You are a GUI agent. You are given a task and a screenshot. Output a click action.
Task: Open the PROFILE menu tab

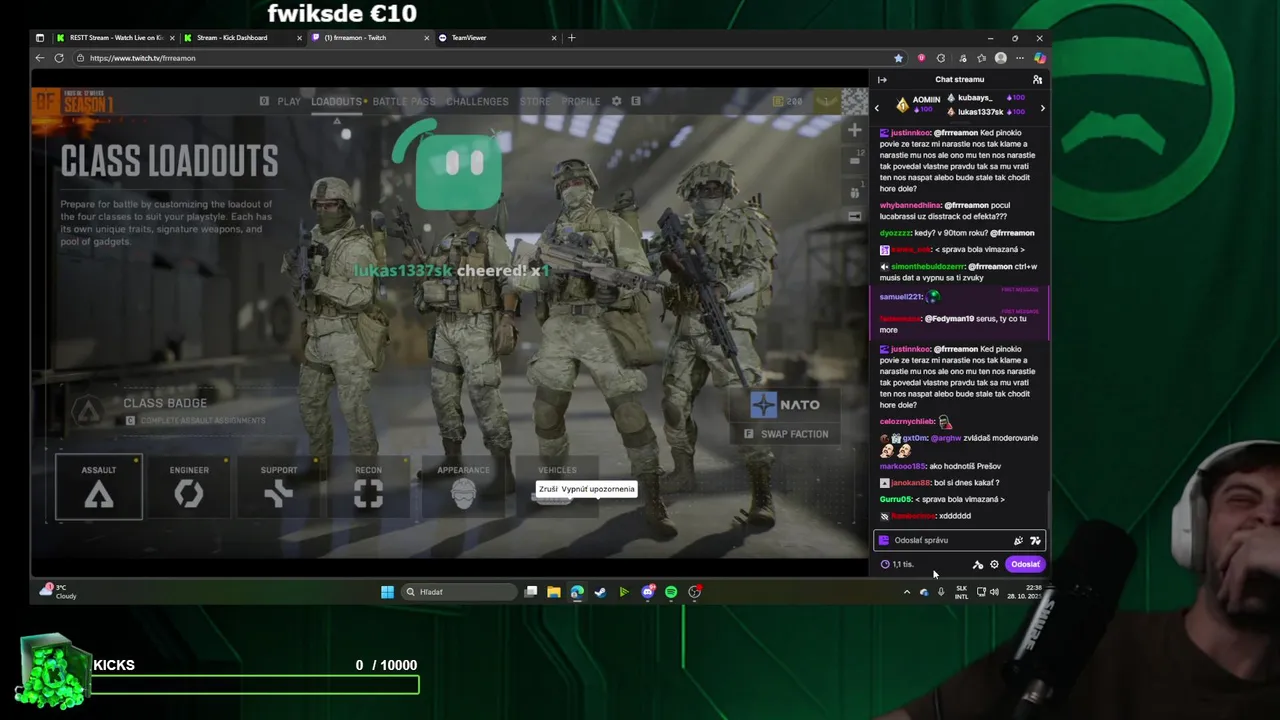(581, 101)
